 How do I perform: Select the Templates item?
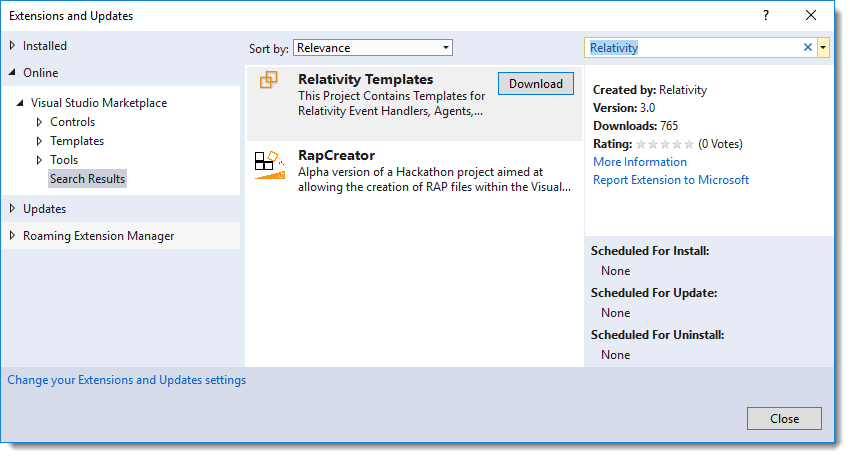(77, 141)
